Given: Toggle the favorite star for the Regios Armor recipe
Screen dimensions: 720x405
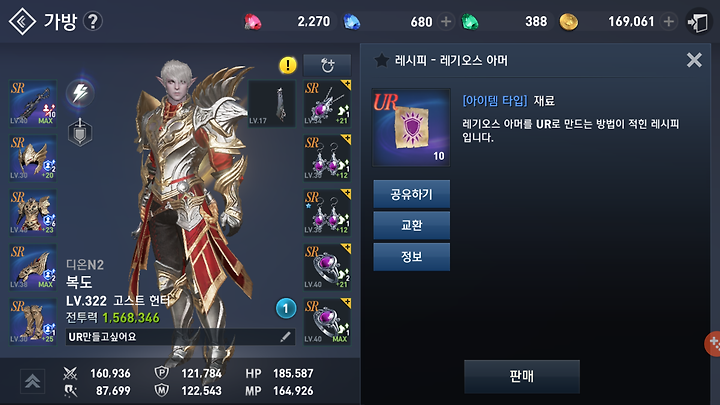Looking at the screenshot, I should (381, 60).
